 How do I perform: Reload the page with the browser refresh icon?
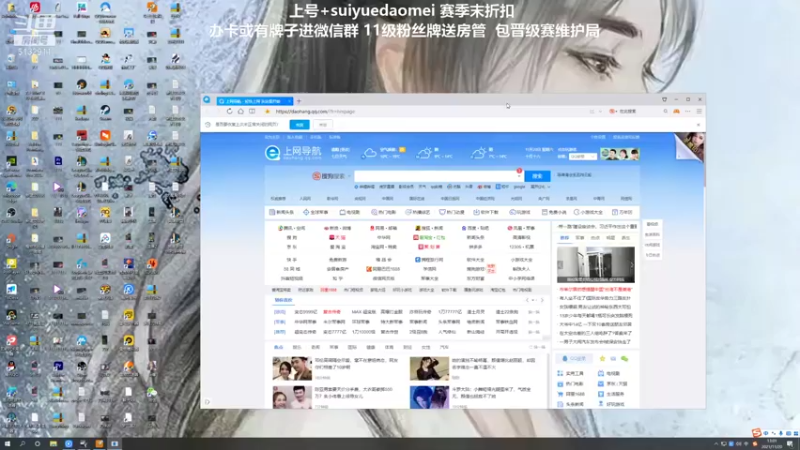230,111
